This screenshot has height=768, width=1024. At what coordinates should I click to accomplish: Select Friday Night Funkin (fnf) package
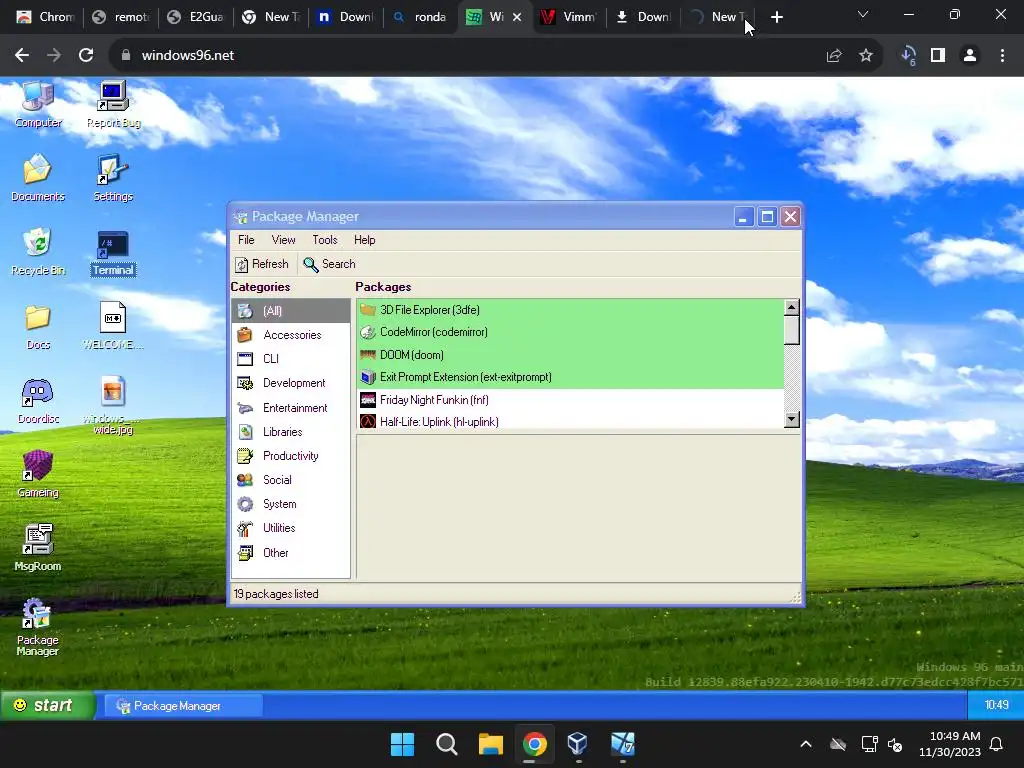(x=570, y=400)
